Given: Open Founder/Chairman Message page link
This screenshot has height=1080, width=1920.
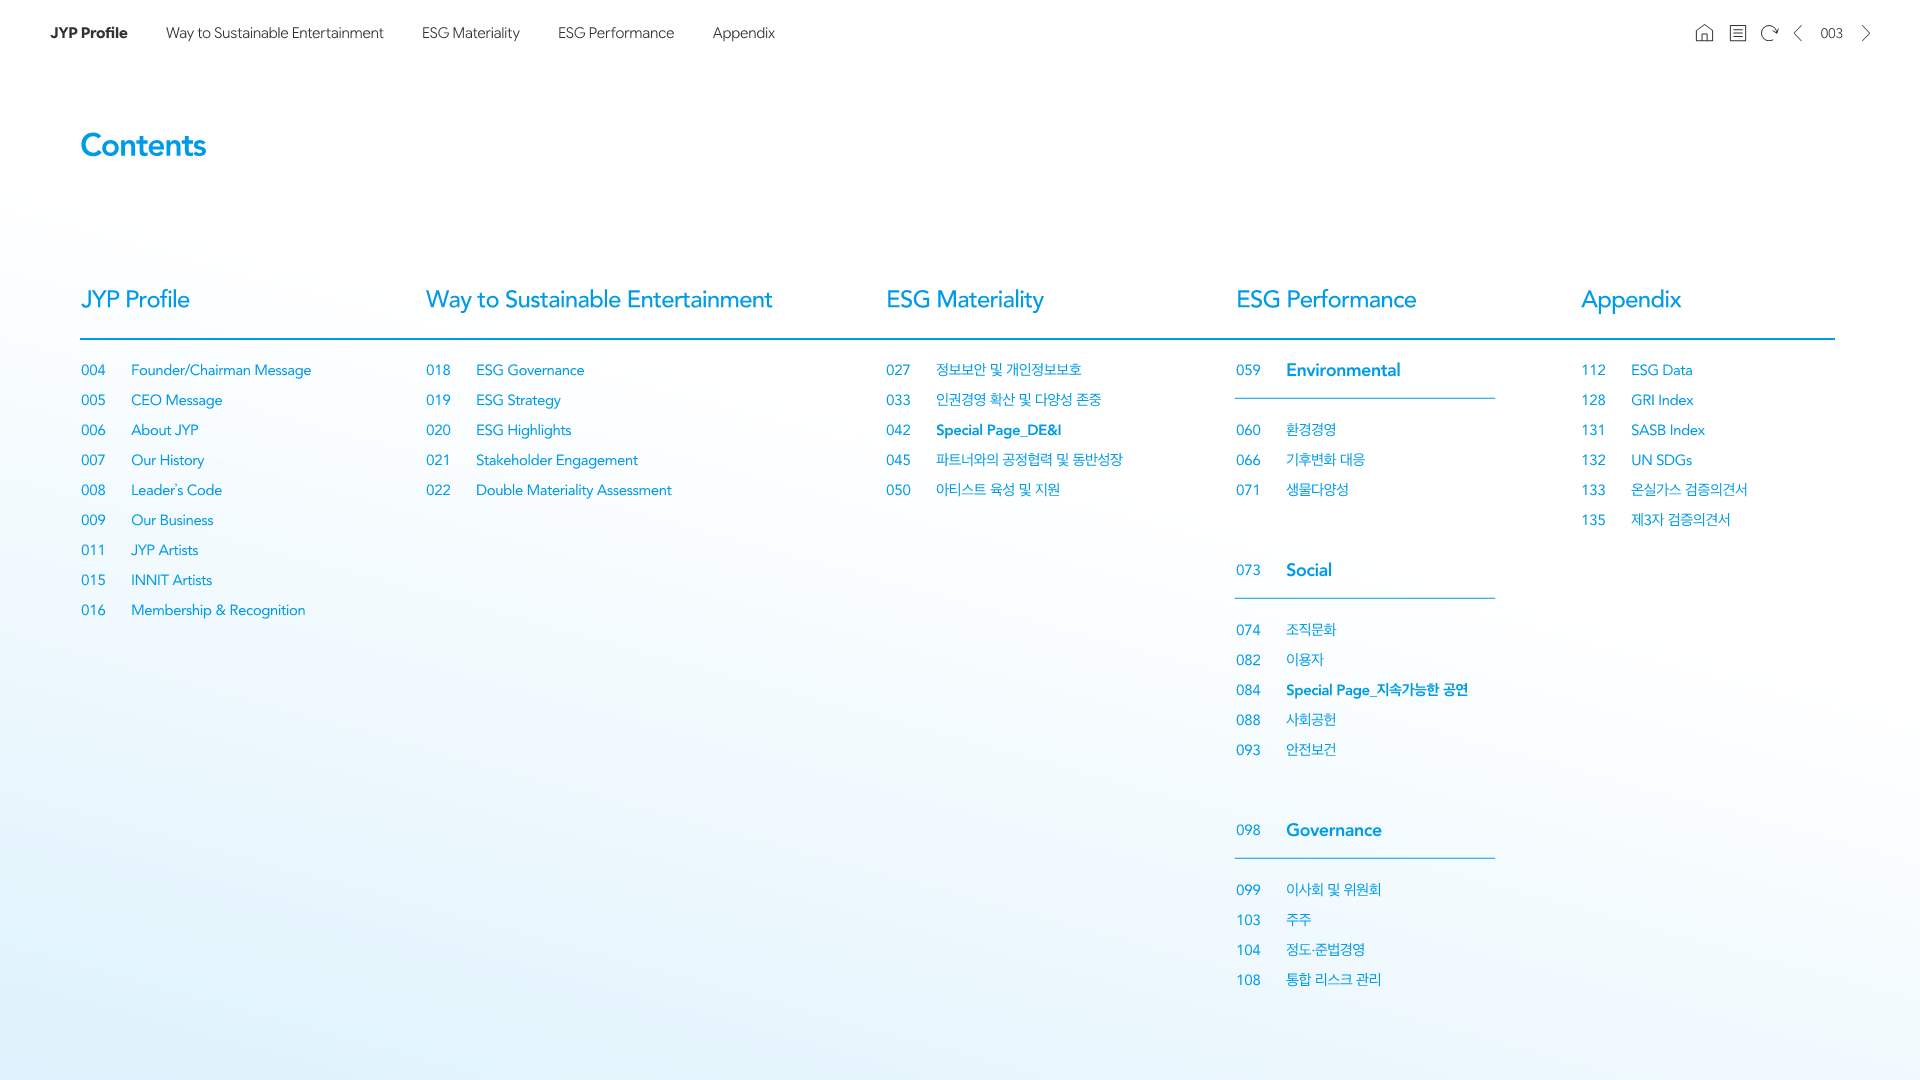Looking at the screenshot, I should click(x=221, y=370).
